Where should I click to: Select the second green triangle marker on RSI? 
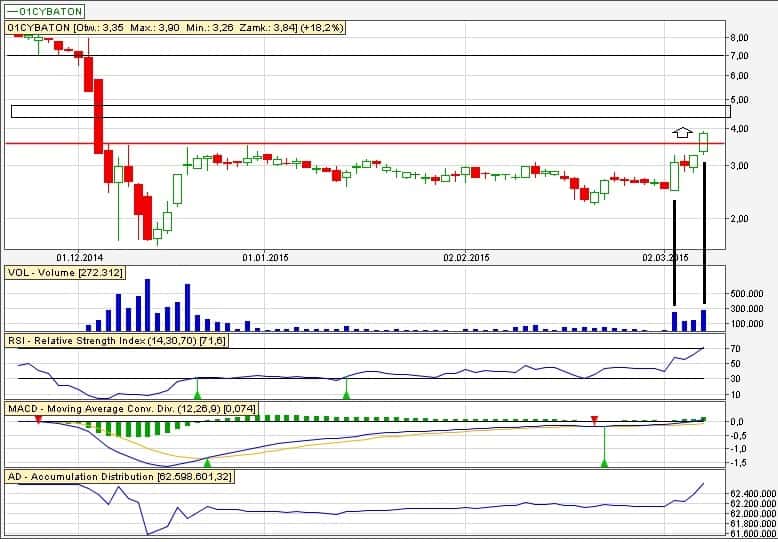(346, 396)
